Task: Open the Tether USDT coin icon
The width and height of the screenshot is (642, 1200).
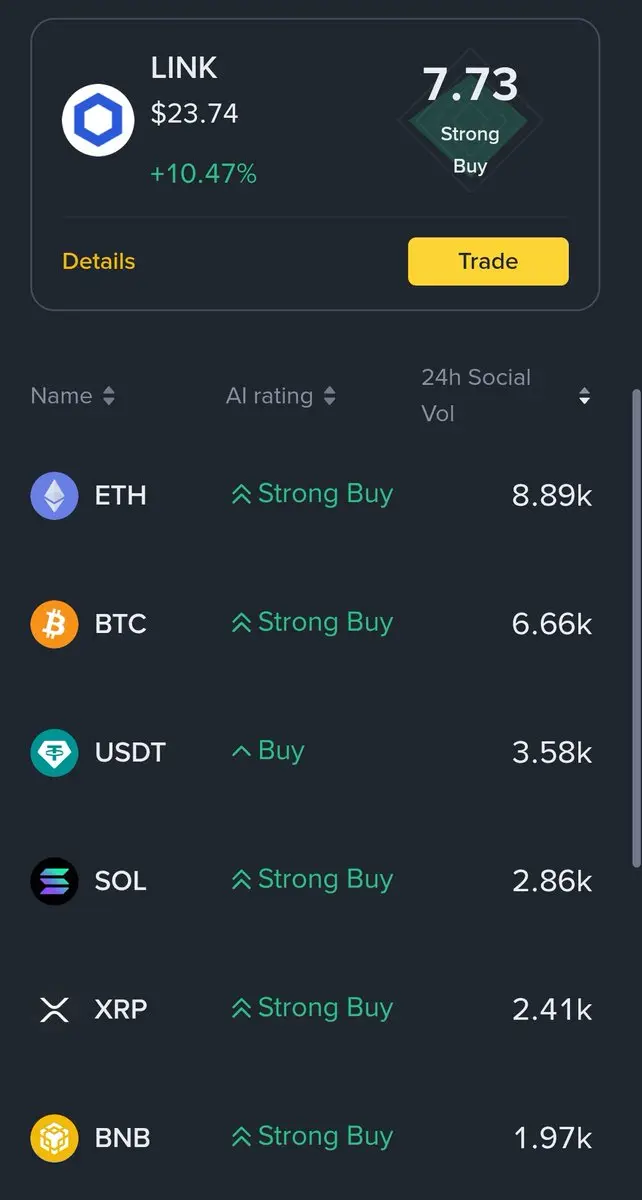Action: click(54, 752)
